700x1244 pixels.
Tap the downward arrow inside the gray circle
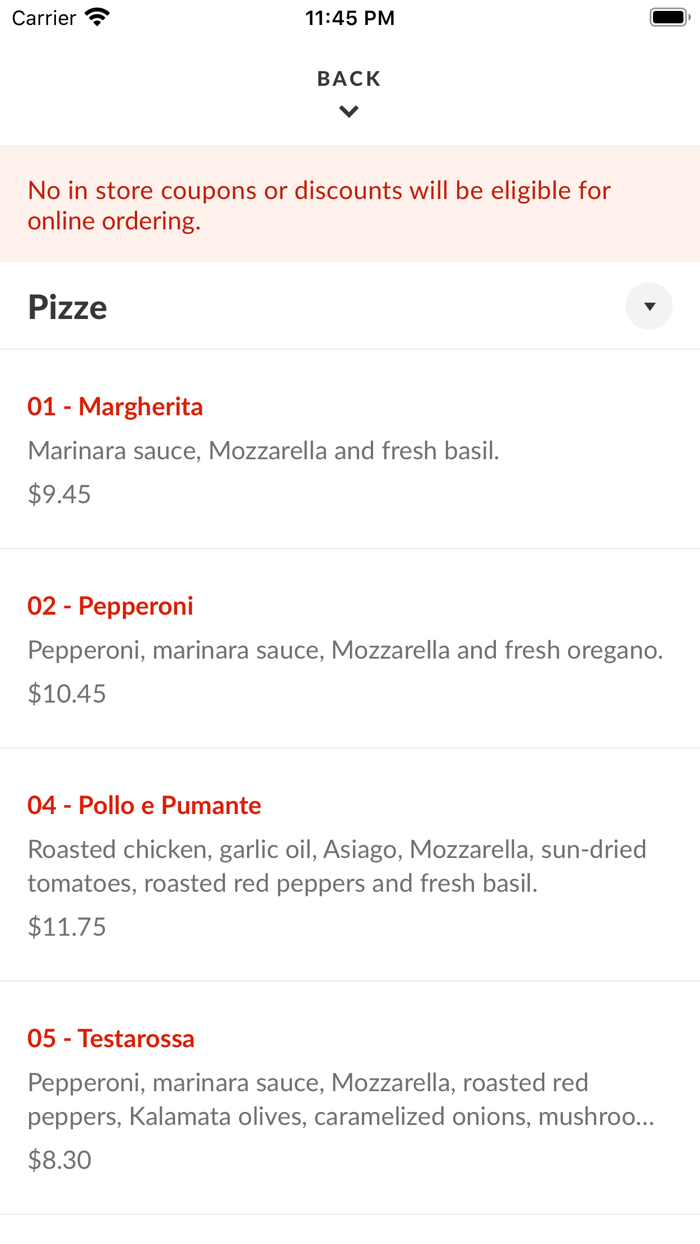point(649,306)
